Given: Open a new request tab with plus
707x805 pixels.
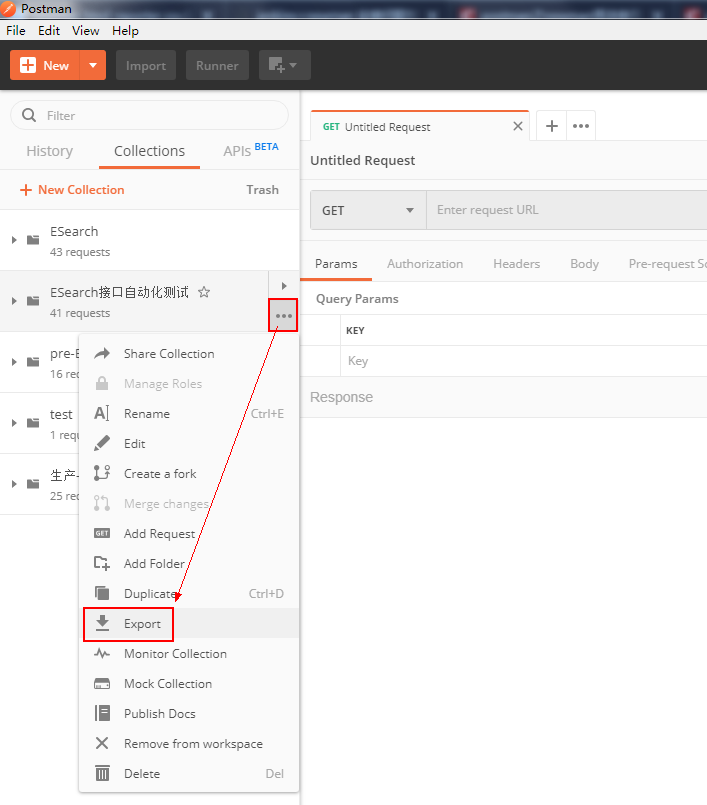Looking at the screenshot, I should click(x=551, y=126).
